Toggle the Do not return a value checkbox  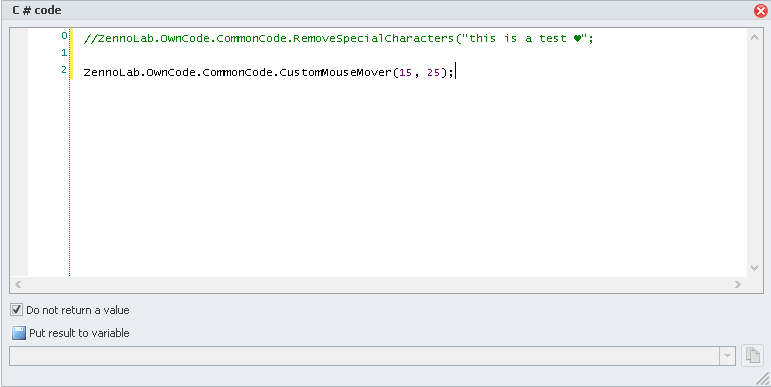coord(16,310)
